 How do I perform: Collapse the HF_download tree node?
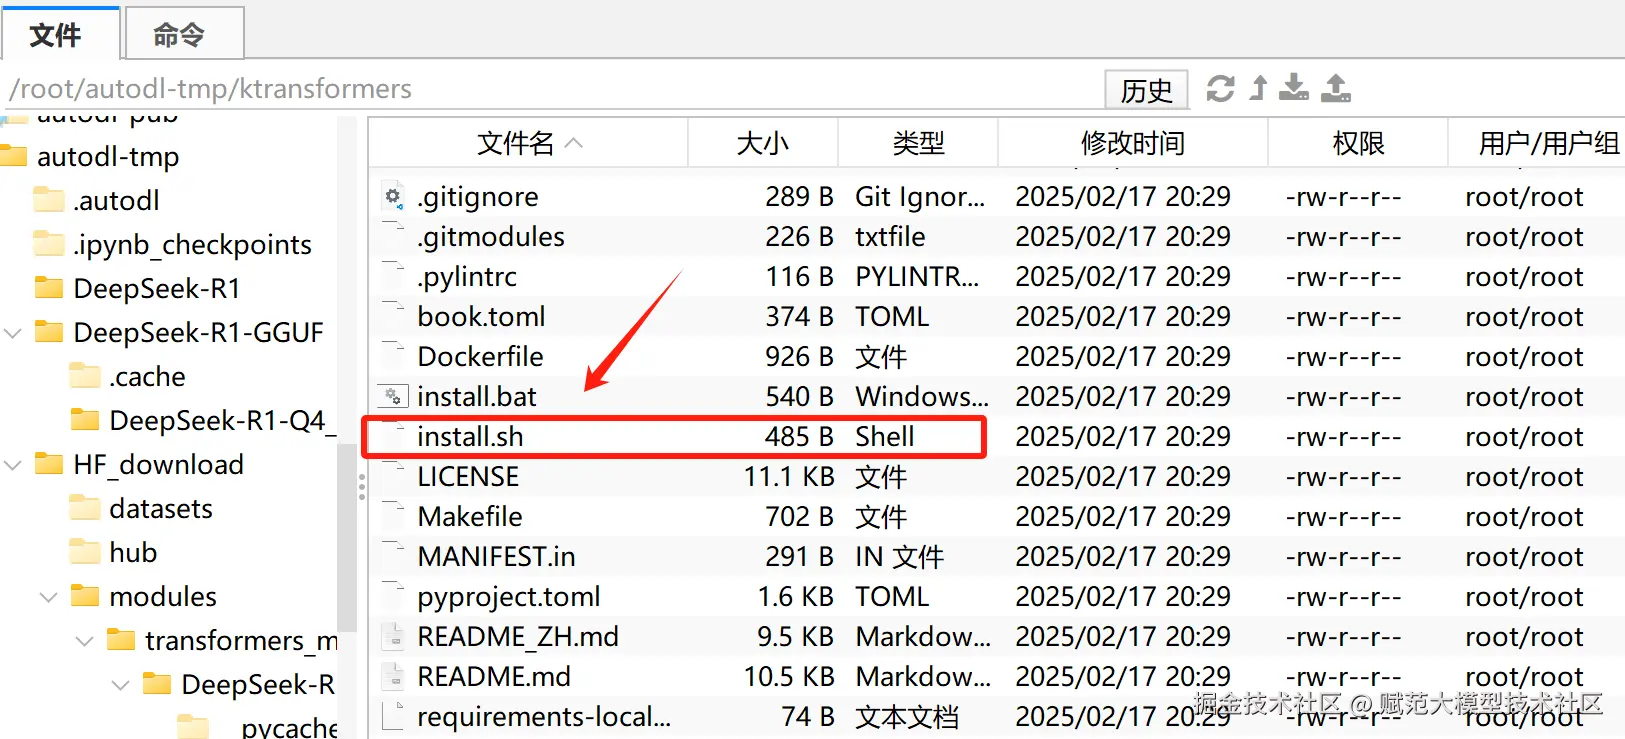13,465
